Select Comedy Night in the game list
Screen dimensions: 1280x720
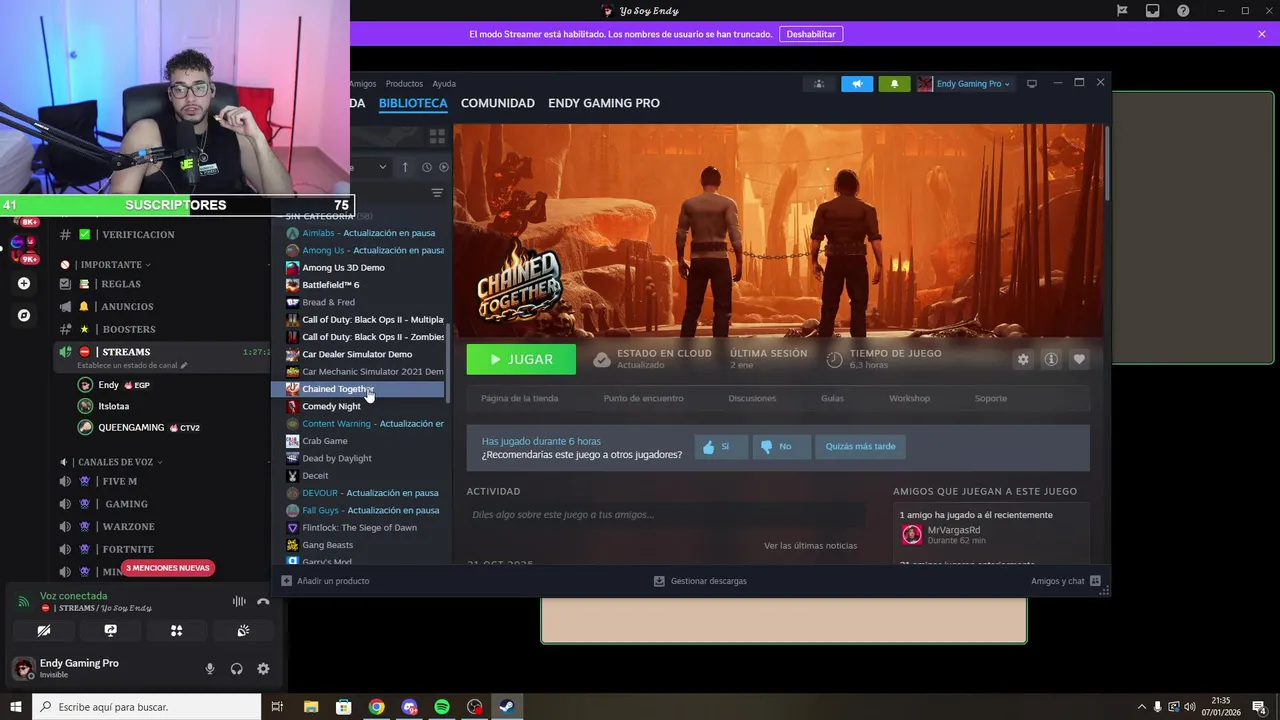364,406
